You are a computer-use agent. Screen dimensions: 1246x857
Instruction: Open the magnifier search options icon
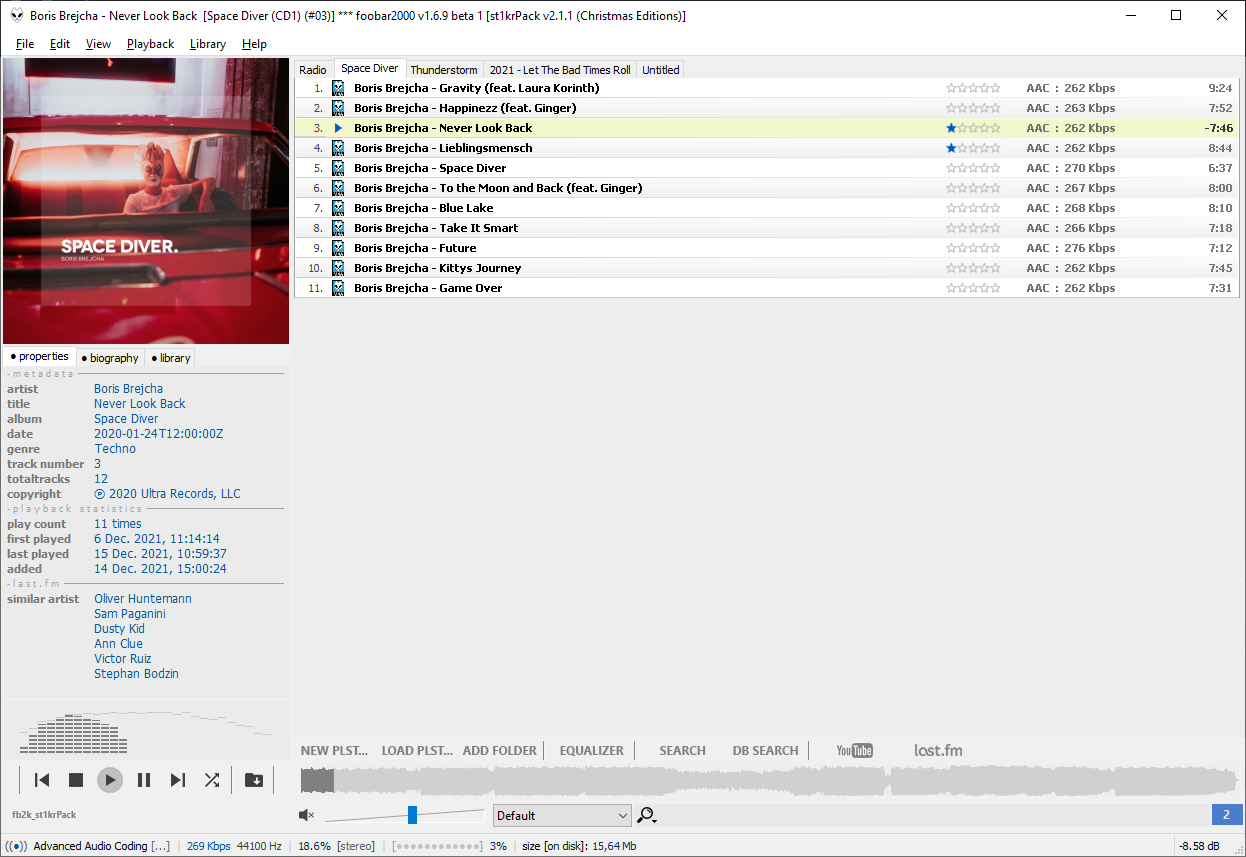coord(647,815)
